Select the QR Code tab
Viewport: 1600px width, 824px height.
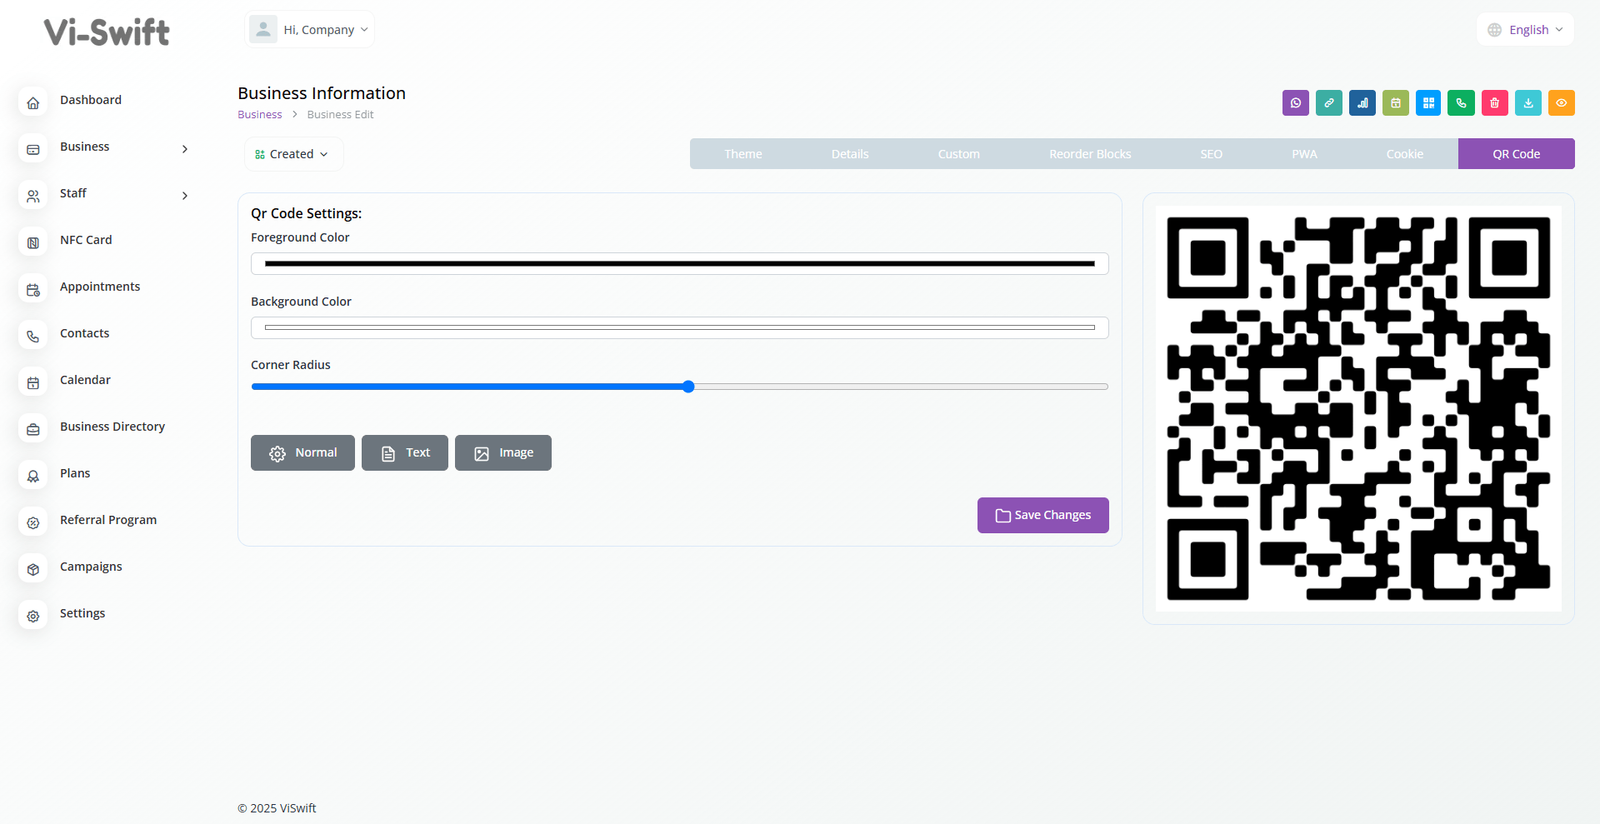1516,154
